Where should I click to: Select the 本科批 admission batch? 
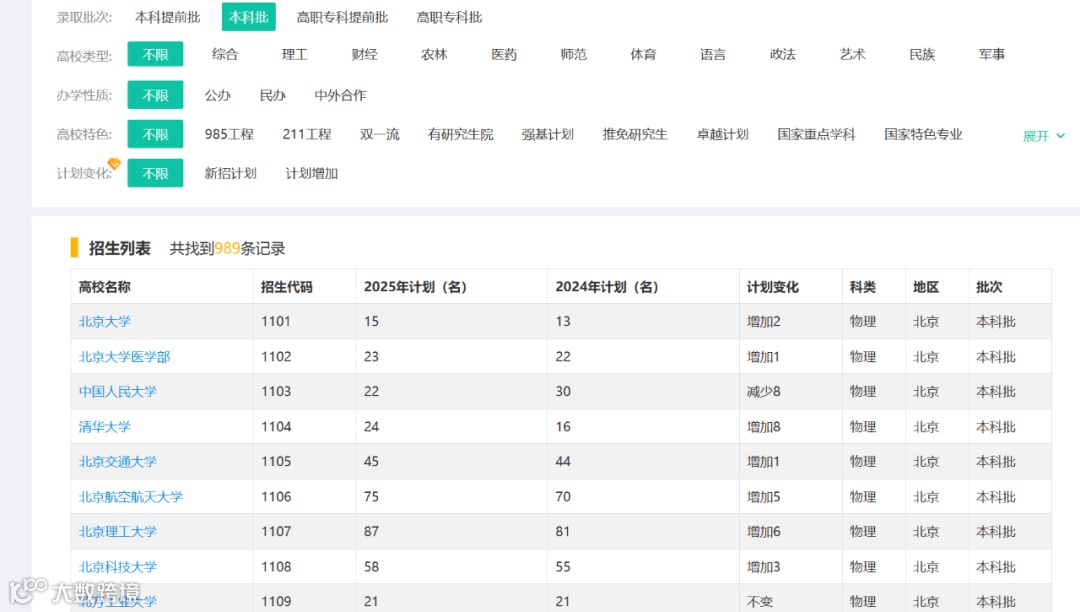pos(249,17)
